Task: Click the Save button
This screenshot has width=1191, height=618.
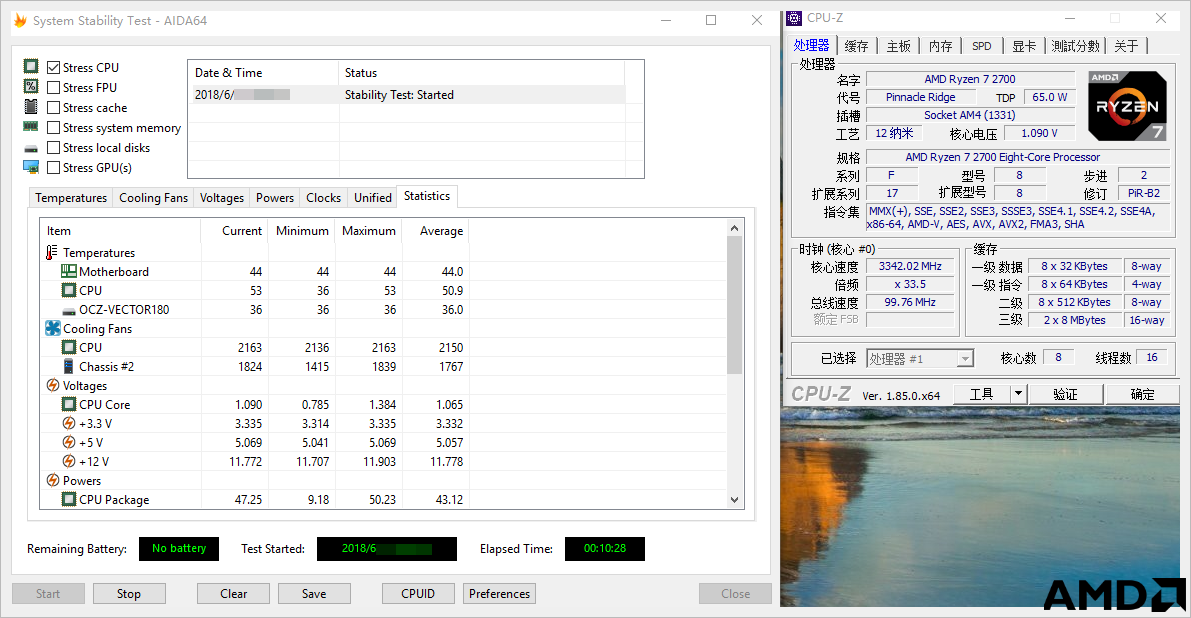Action: point(314,594)
